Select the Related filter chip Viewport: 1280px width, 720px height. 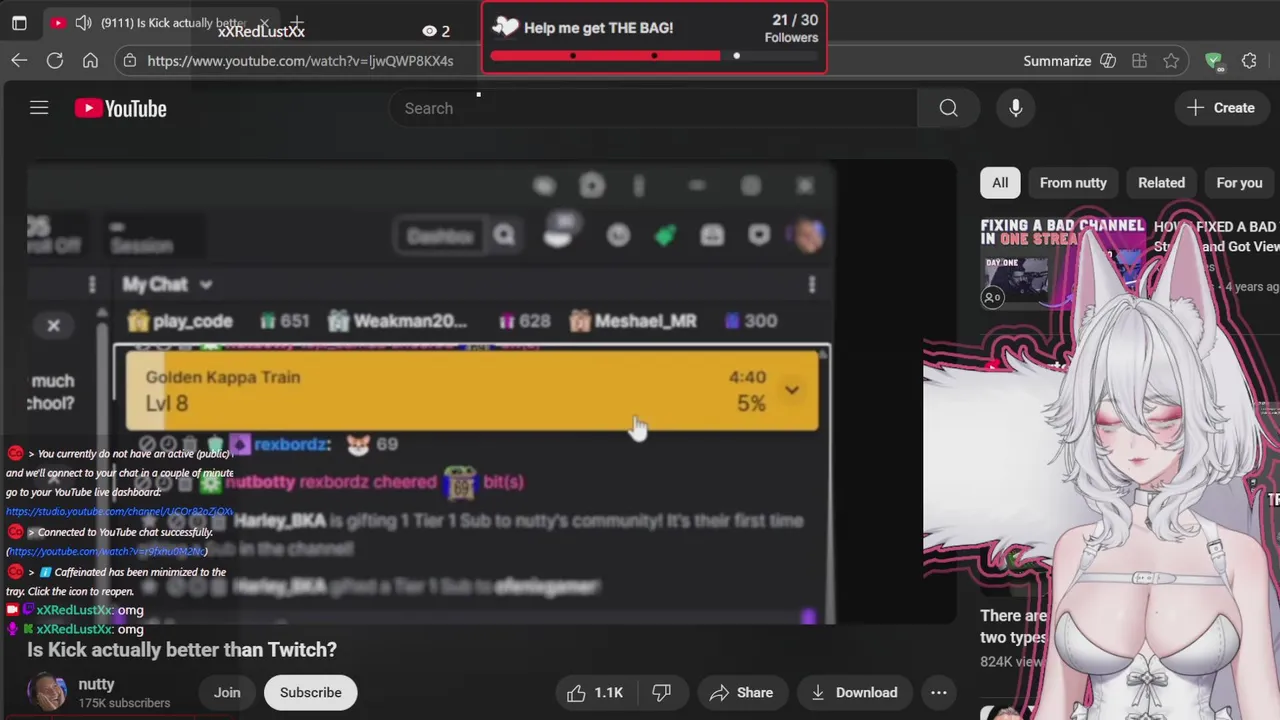(1161, 183)
